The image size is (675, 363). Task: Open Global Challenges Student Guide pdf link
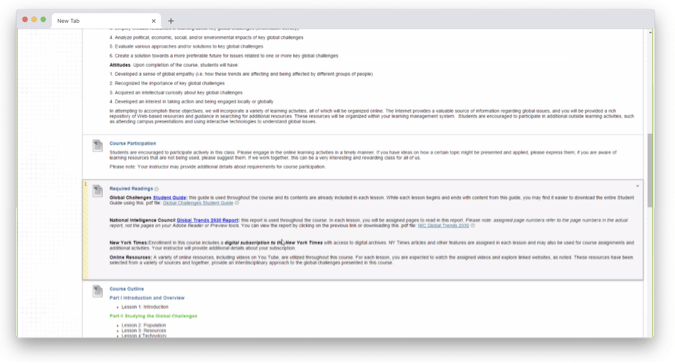pos(198,203)
